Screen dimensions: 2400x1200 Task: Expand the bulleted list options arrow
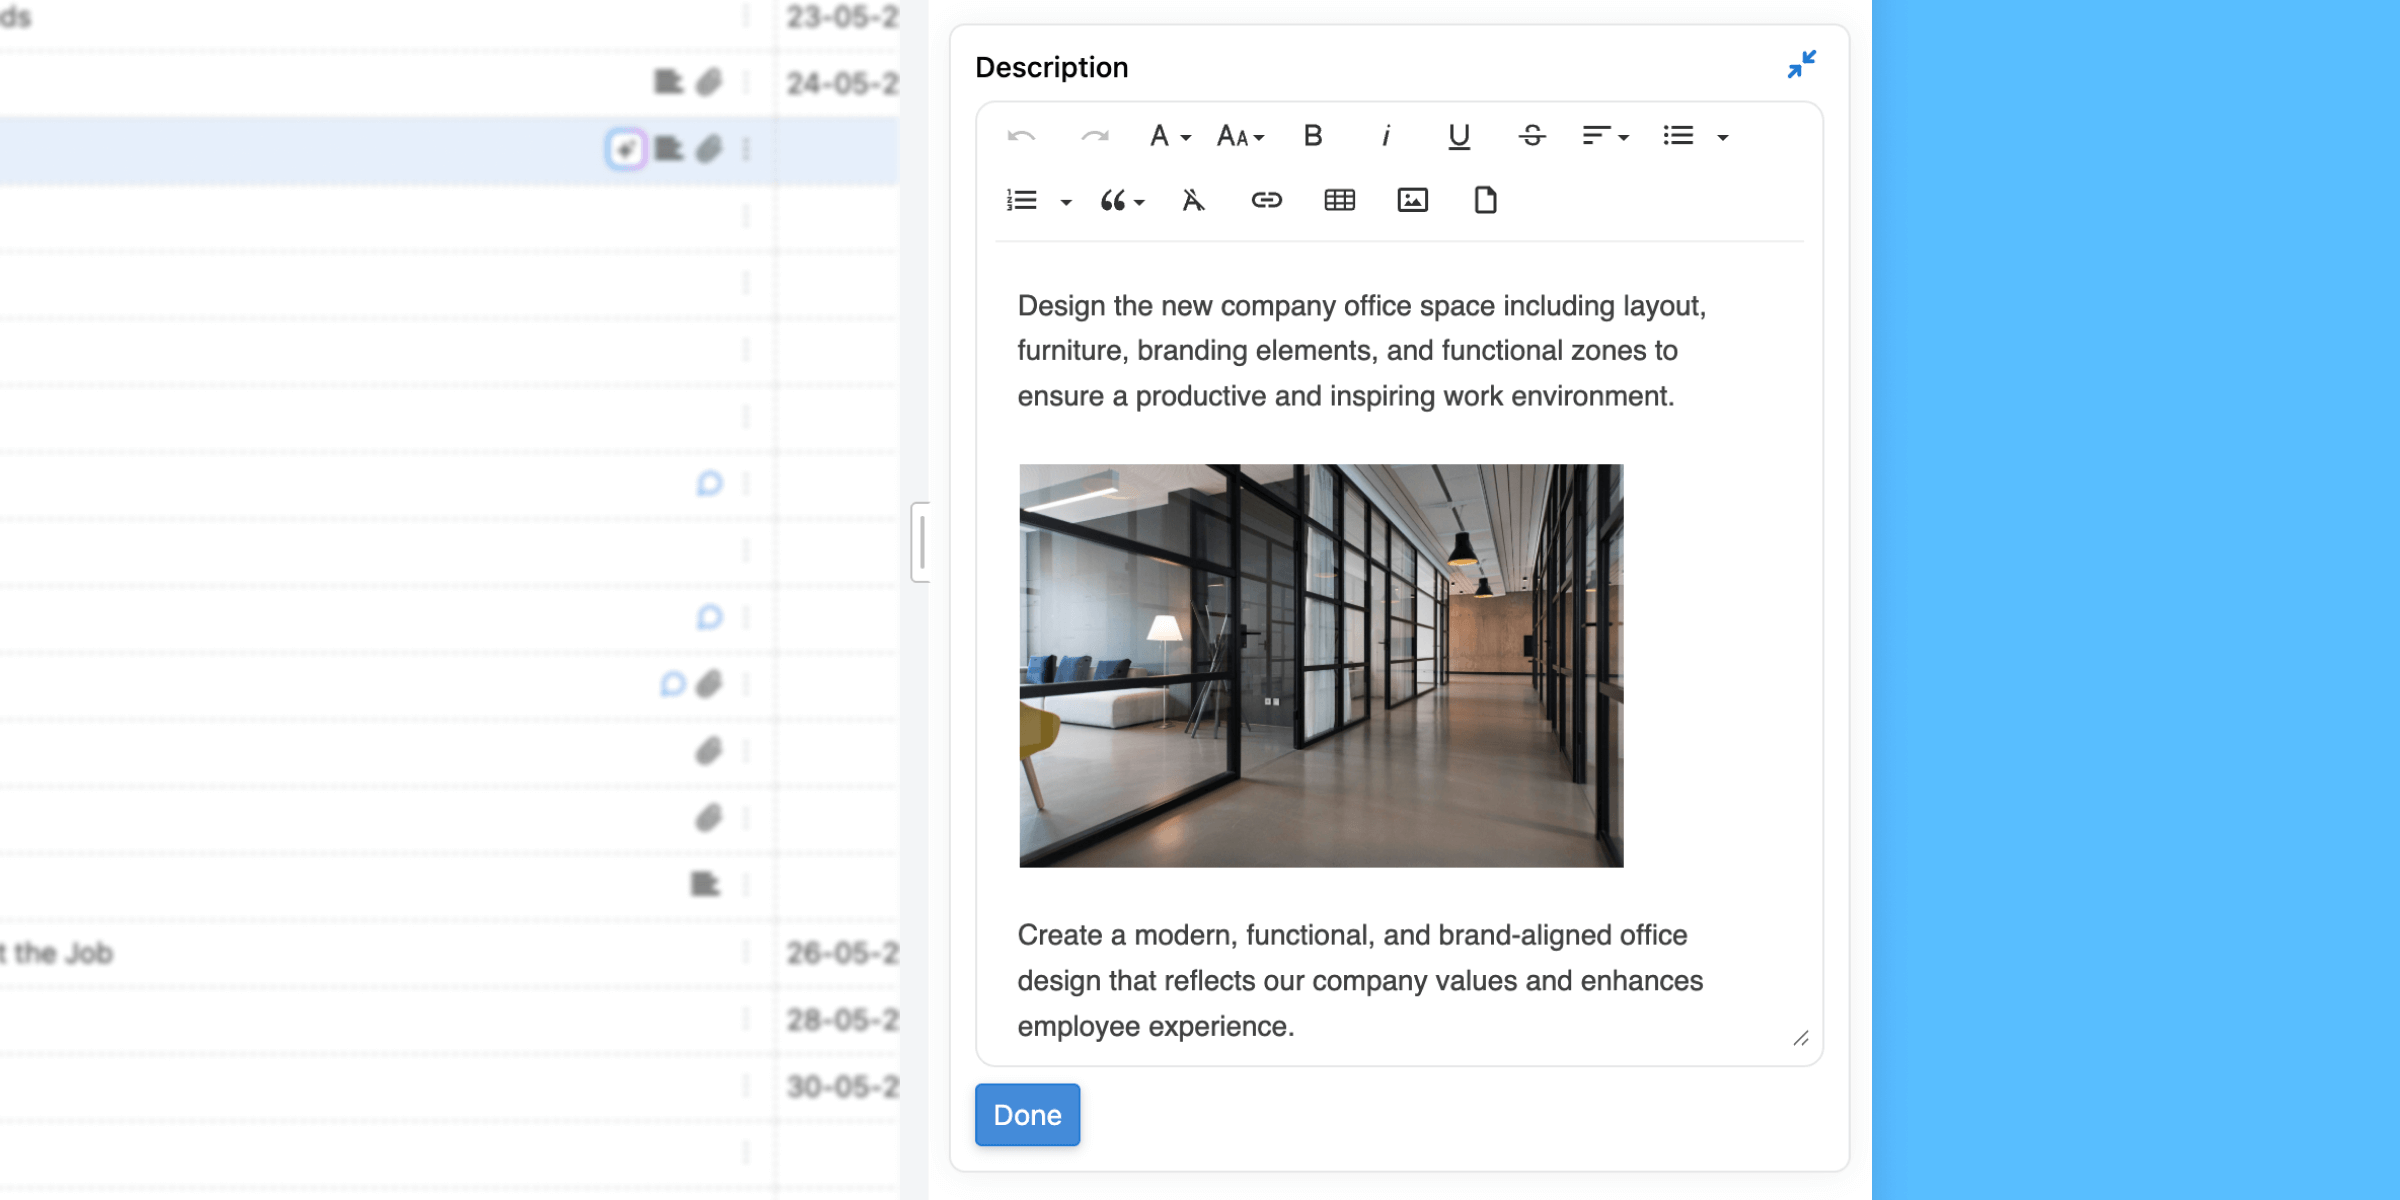click(x=1723, y=137)
